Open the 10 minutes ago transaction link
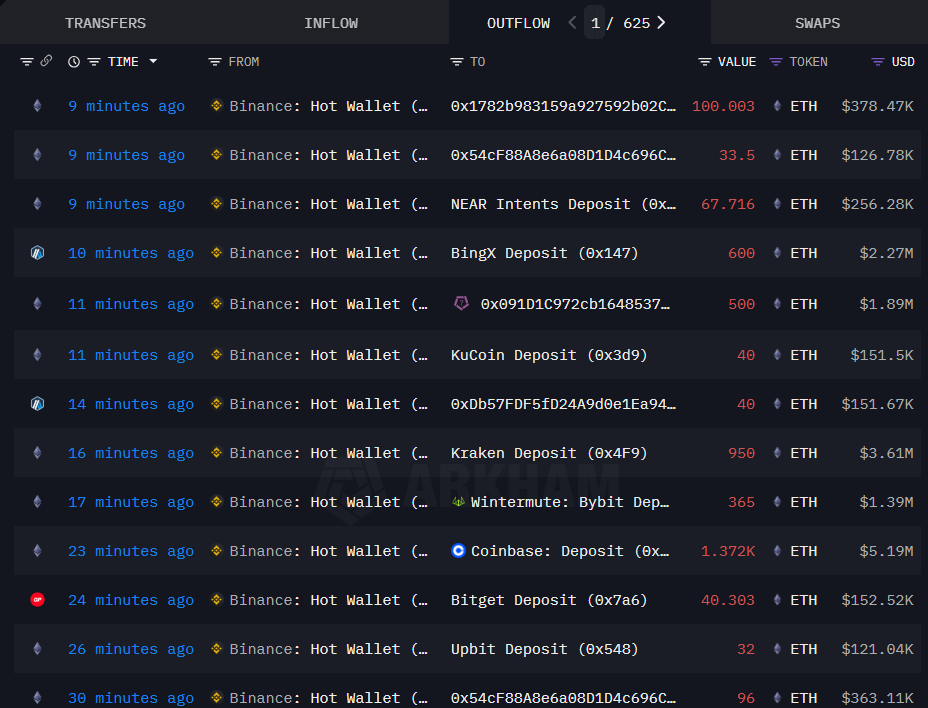Viewport: 928px width, 708px height. [131, 253]
